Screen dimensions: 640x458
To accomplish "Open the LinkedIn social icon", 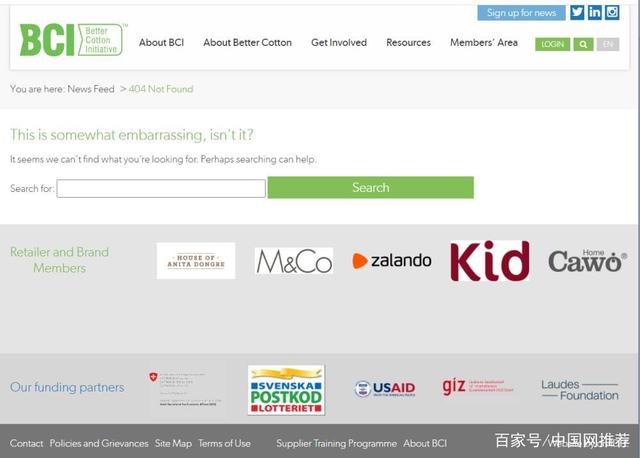I will tap(595, 12).
